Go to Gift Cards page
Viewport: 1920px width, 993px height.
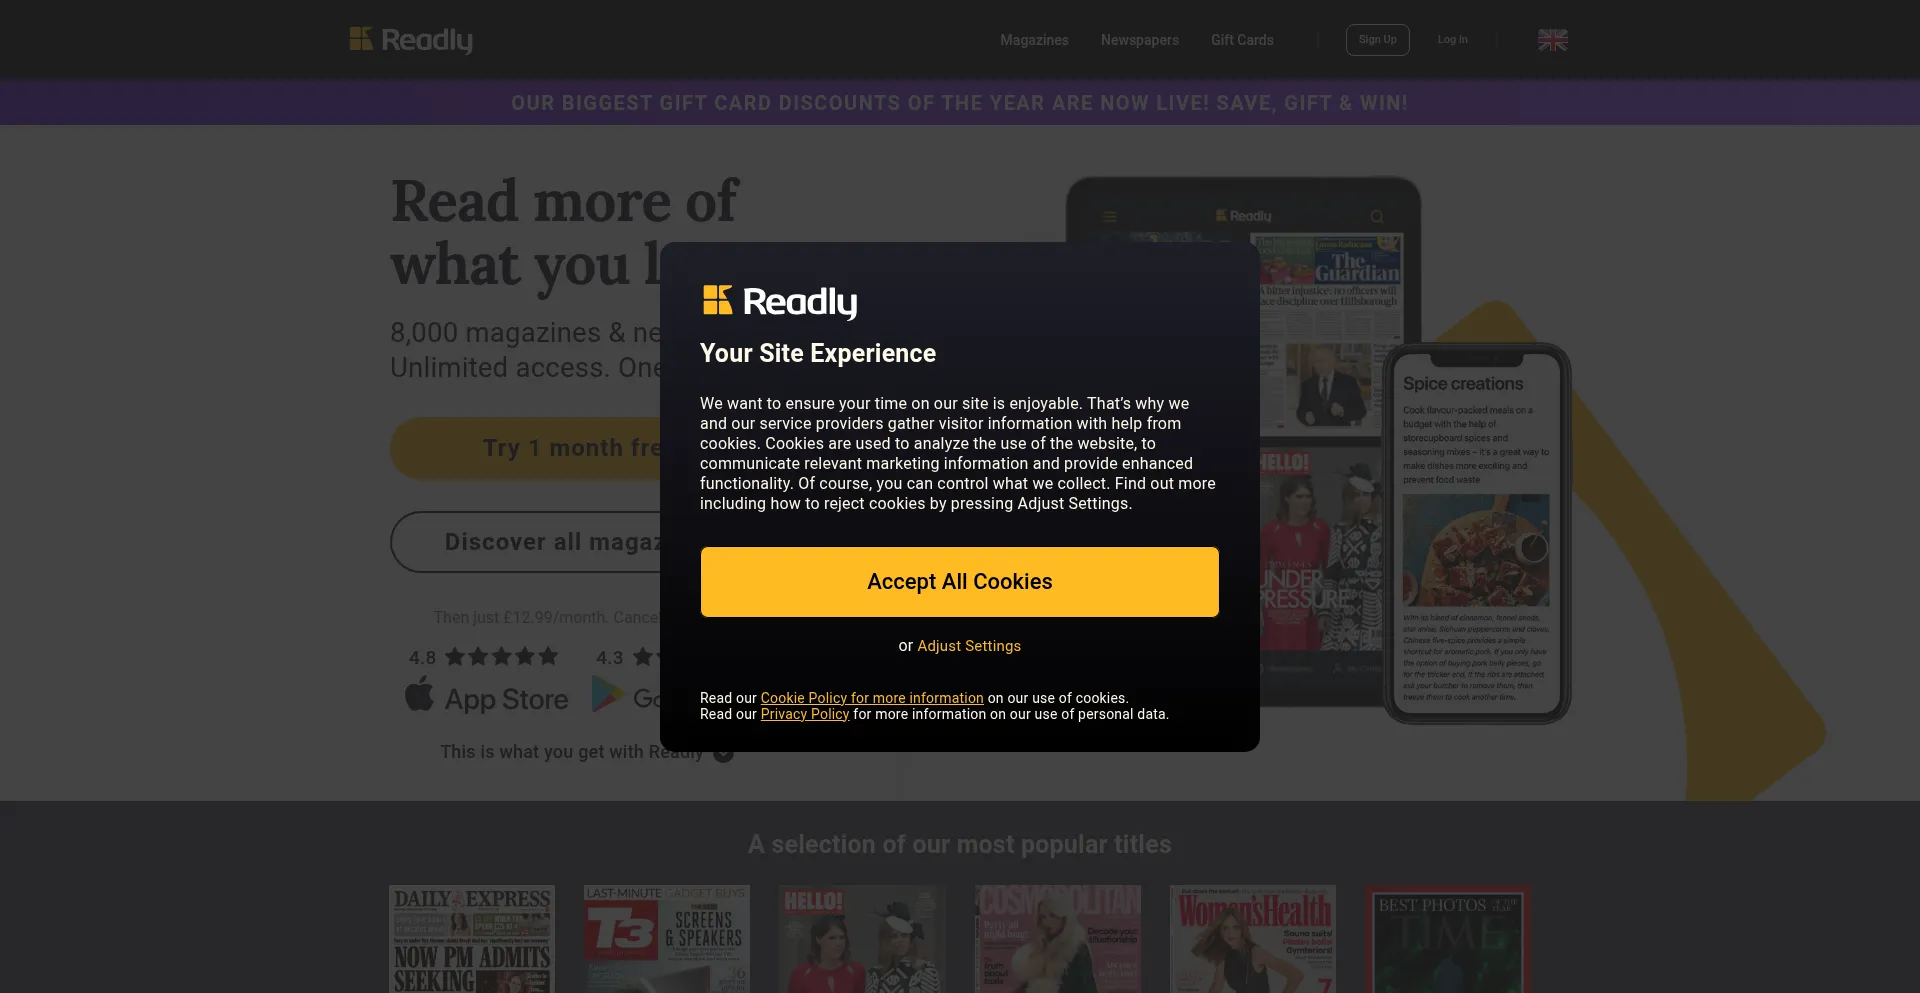click(x=1242, y=40)
